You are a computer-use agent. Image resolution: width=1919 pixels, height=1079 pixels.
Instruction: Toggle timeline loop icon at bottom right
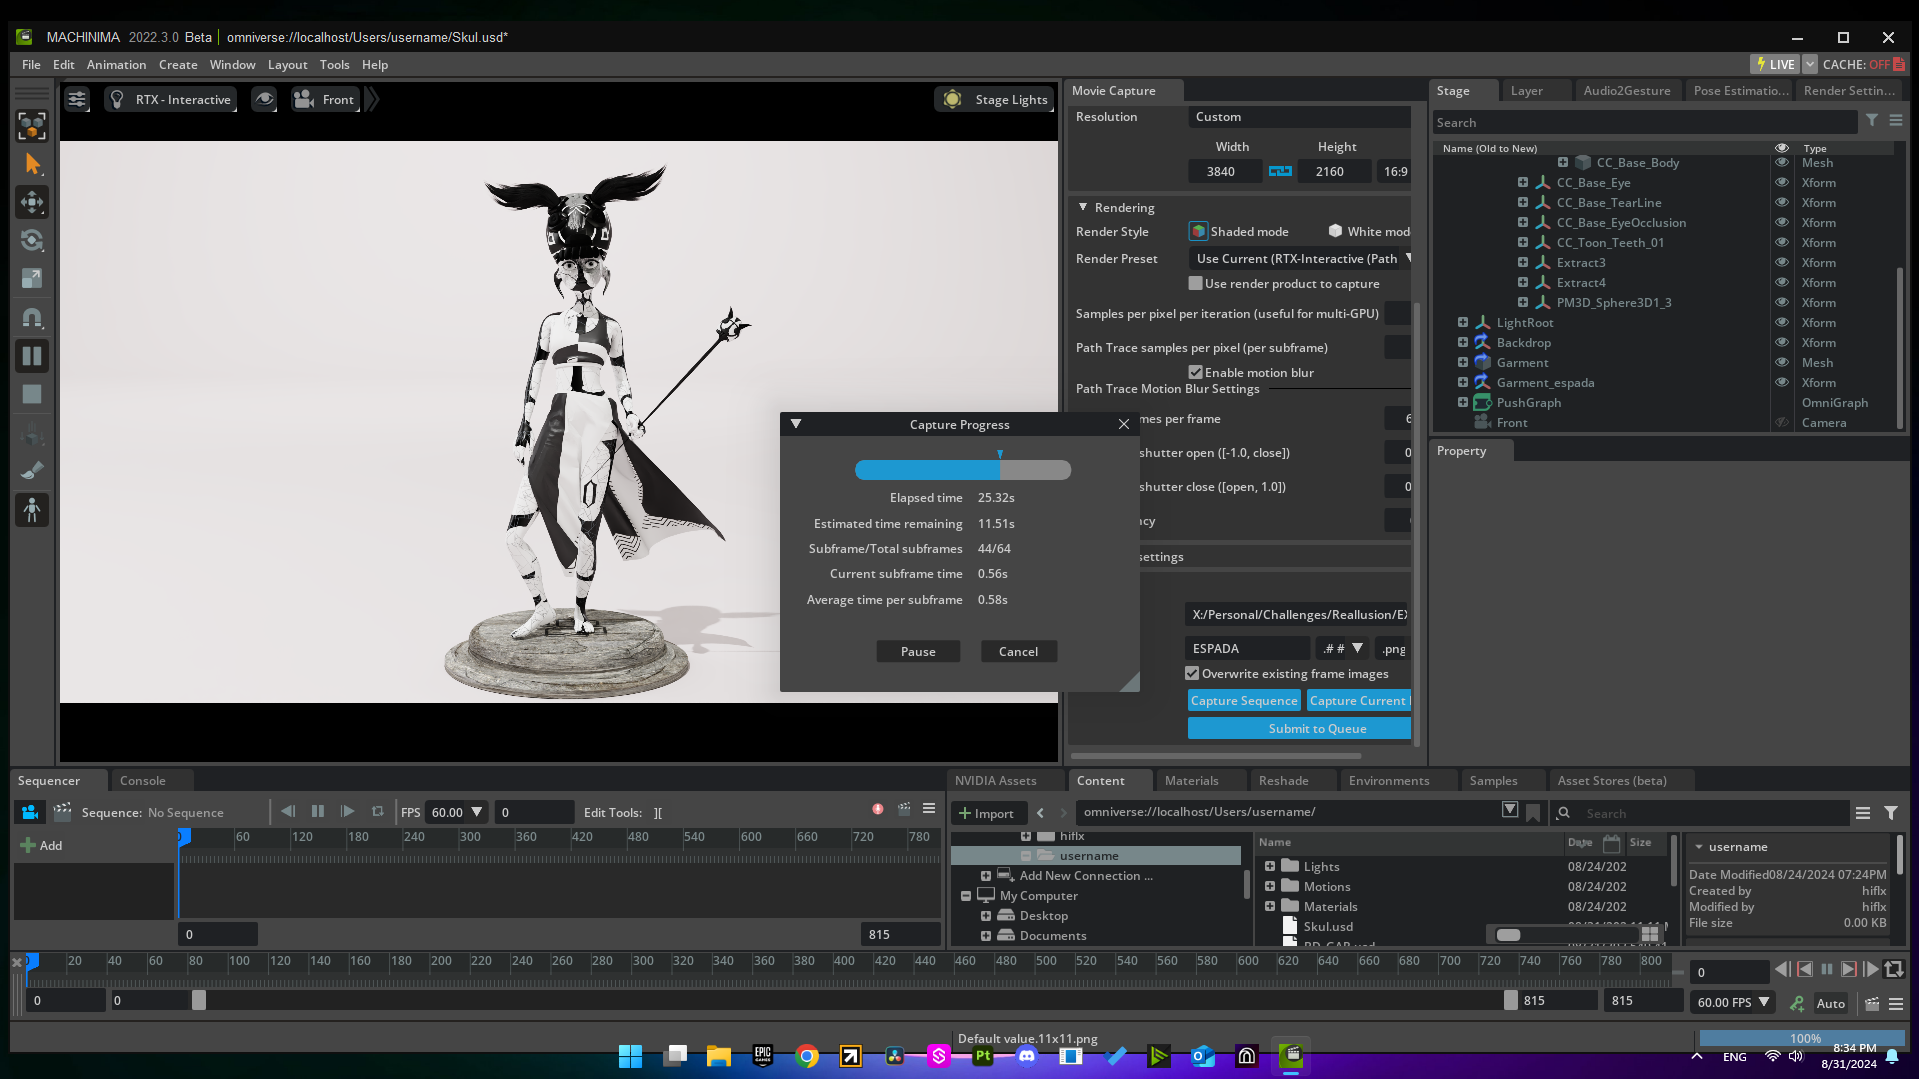coord(1894,969)
